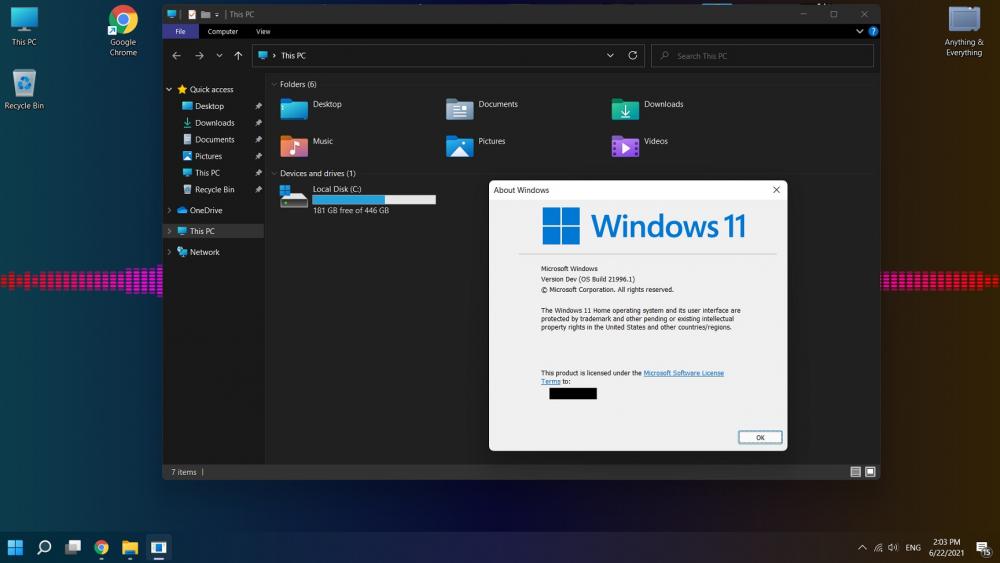Open the Microsoft Software License Terms link

pyautogui.click(x=683, y=373)
